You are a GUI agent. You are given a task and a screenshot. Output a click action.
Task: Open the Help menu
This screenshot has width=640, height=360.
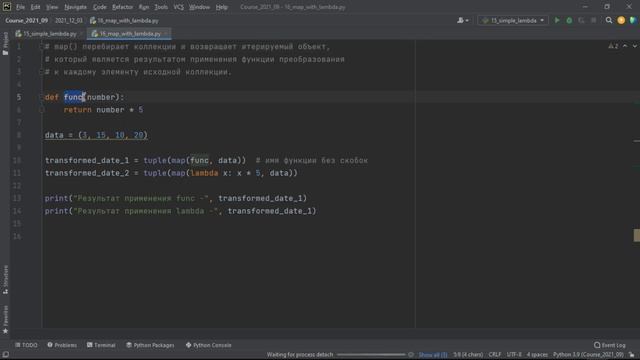(222, 7)
